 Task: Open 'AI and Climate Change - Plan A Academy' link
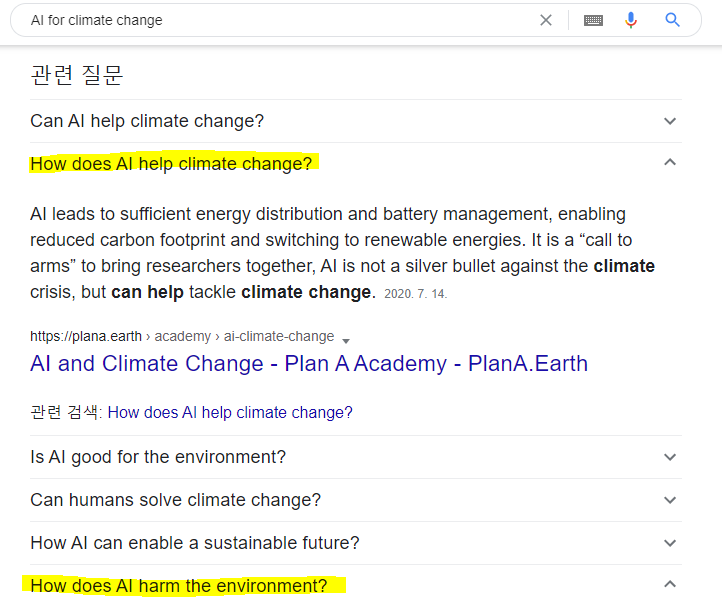(309, 363)
